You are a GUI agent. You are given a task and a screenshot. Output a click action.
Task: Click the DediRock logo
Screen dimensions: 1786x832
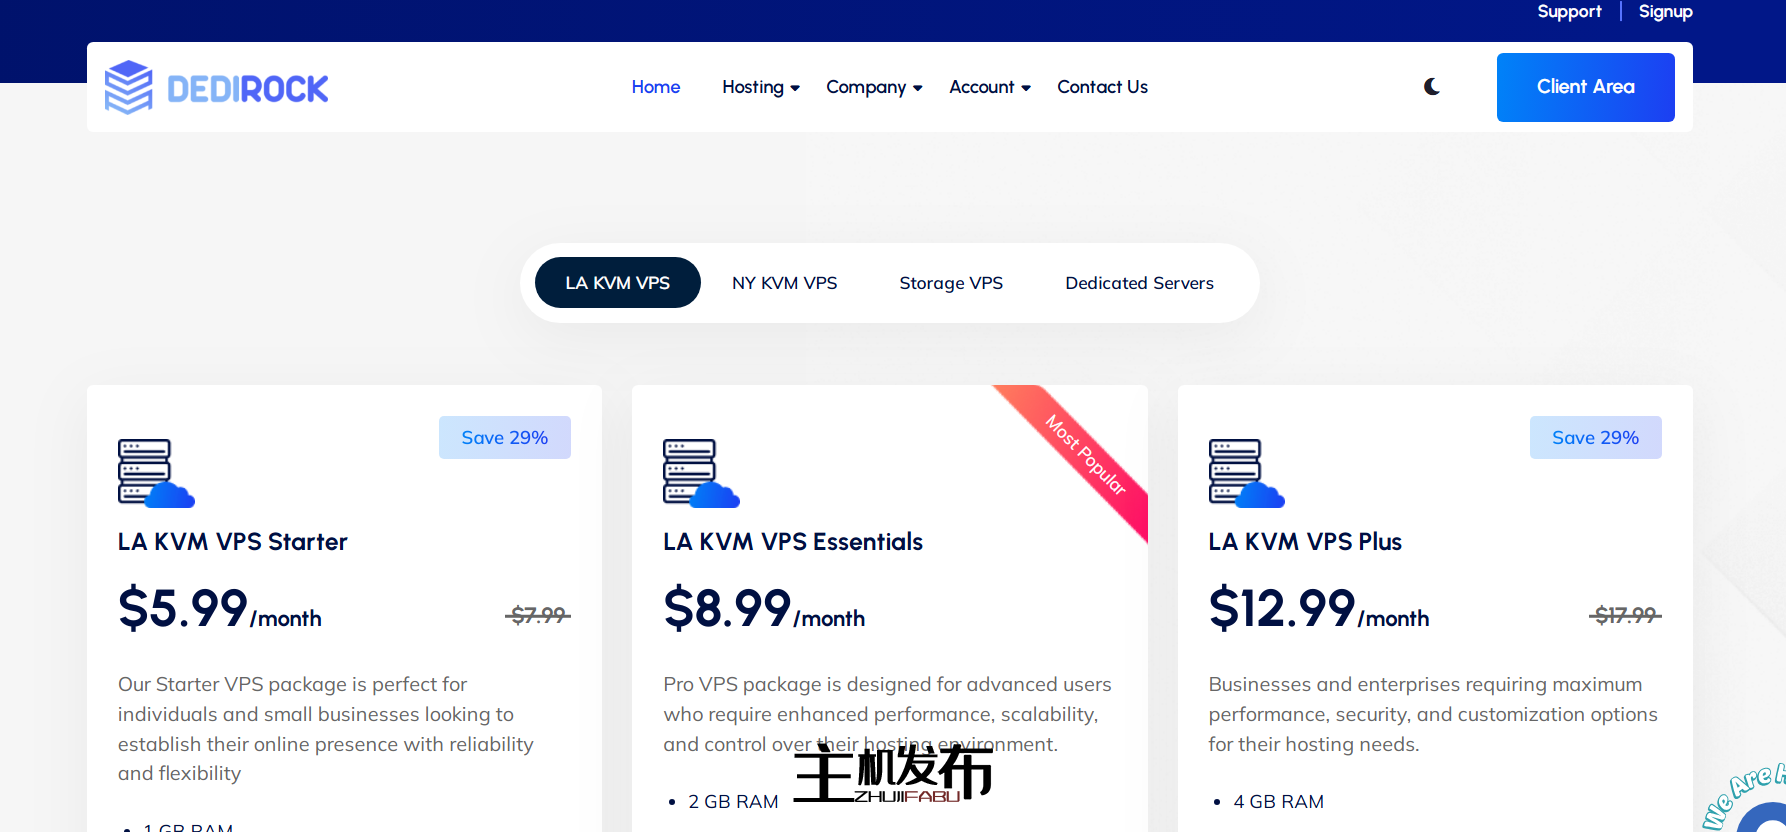click(x=216, y=88)
